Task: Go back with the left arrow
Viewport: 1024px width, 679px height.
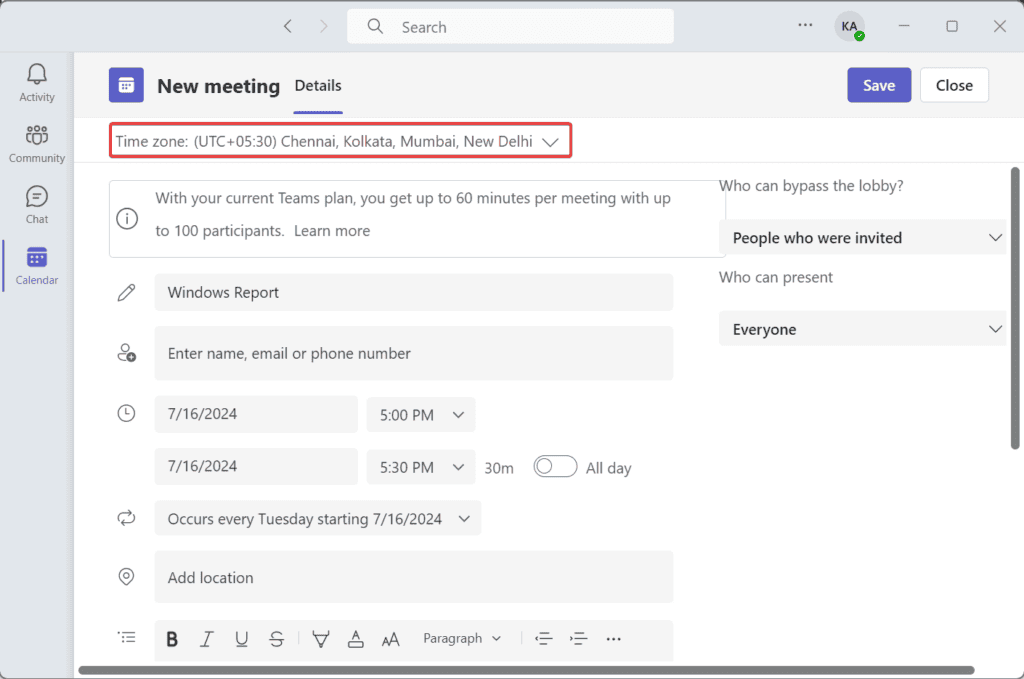Action: click(288, 26)
